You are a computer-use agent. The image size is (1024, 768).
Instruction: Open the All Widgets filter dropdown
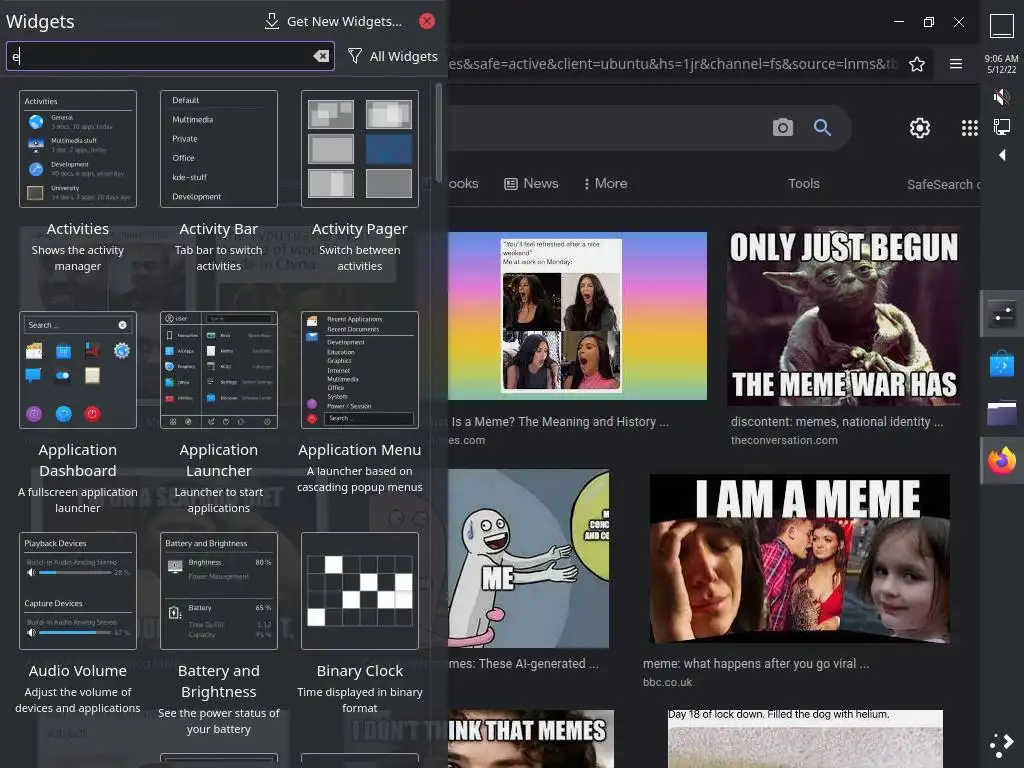[x=392, y=56]
